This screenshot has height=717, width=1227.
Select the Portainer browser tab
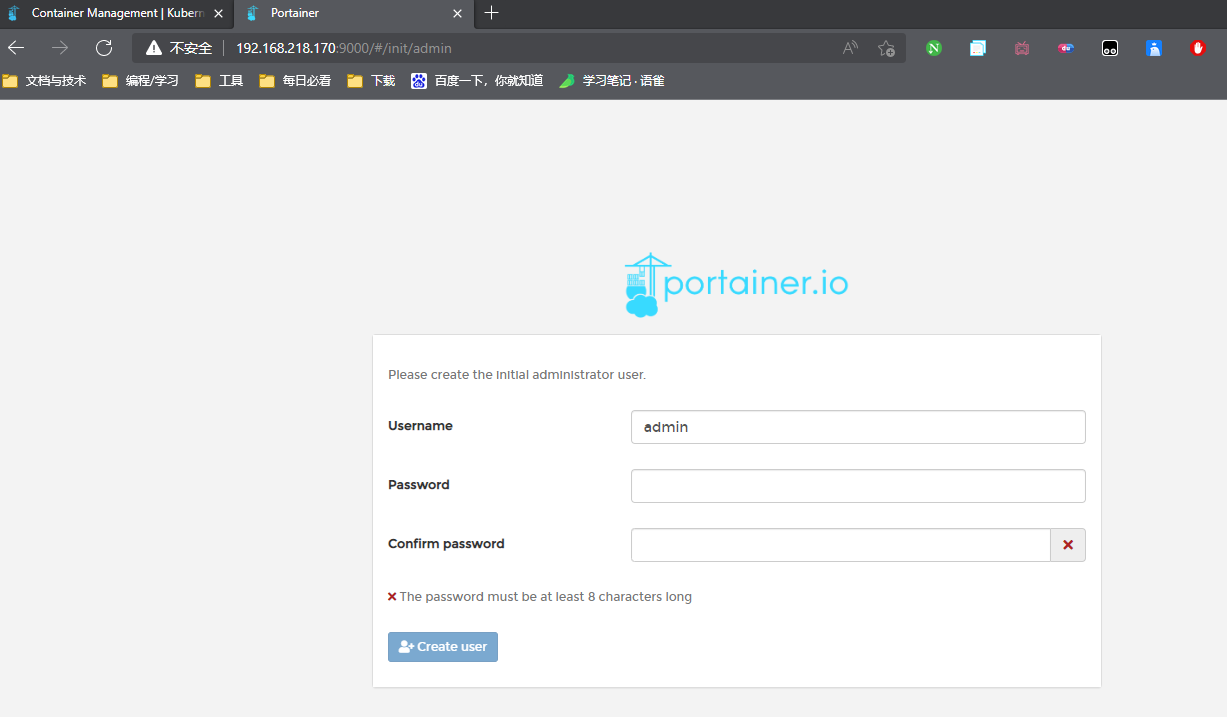coord(354,13)
